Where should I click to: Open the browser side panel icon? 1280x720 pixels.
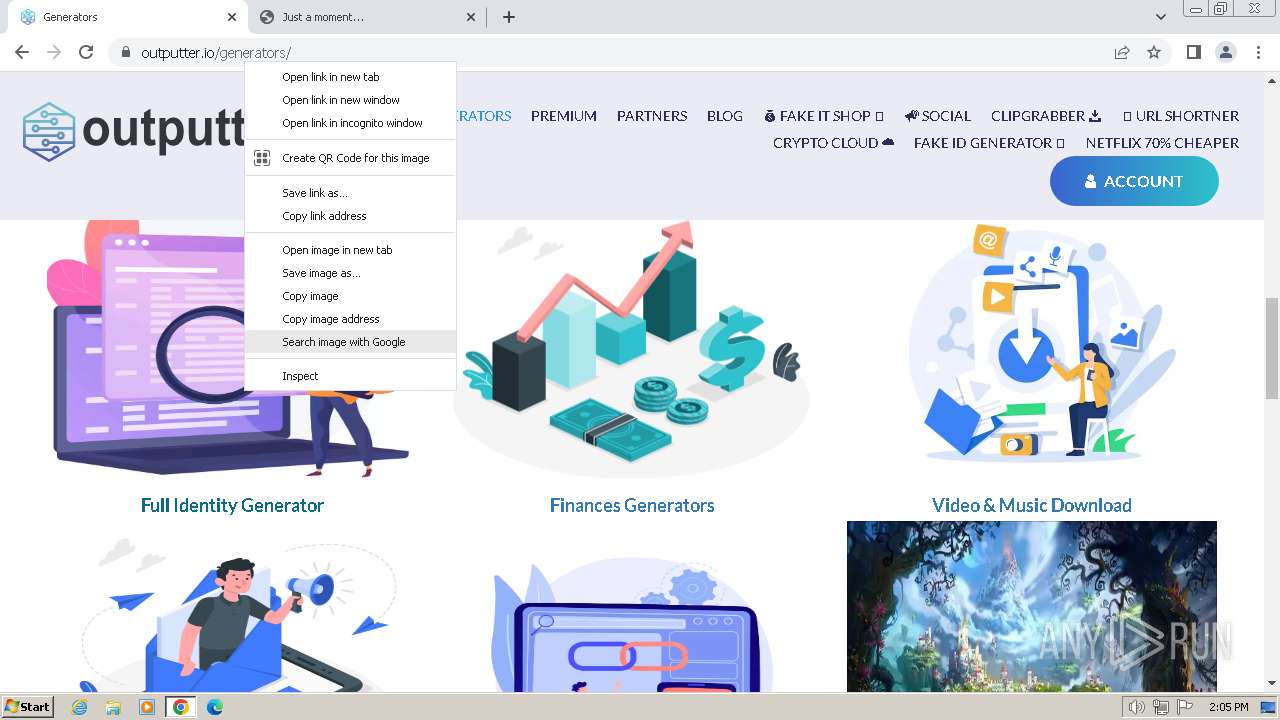[1193, 52]
